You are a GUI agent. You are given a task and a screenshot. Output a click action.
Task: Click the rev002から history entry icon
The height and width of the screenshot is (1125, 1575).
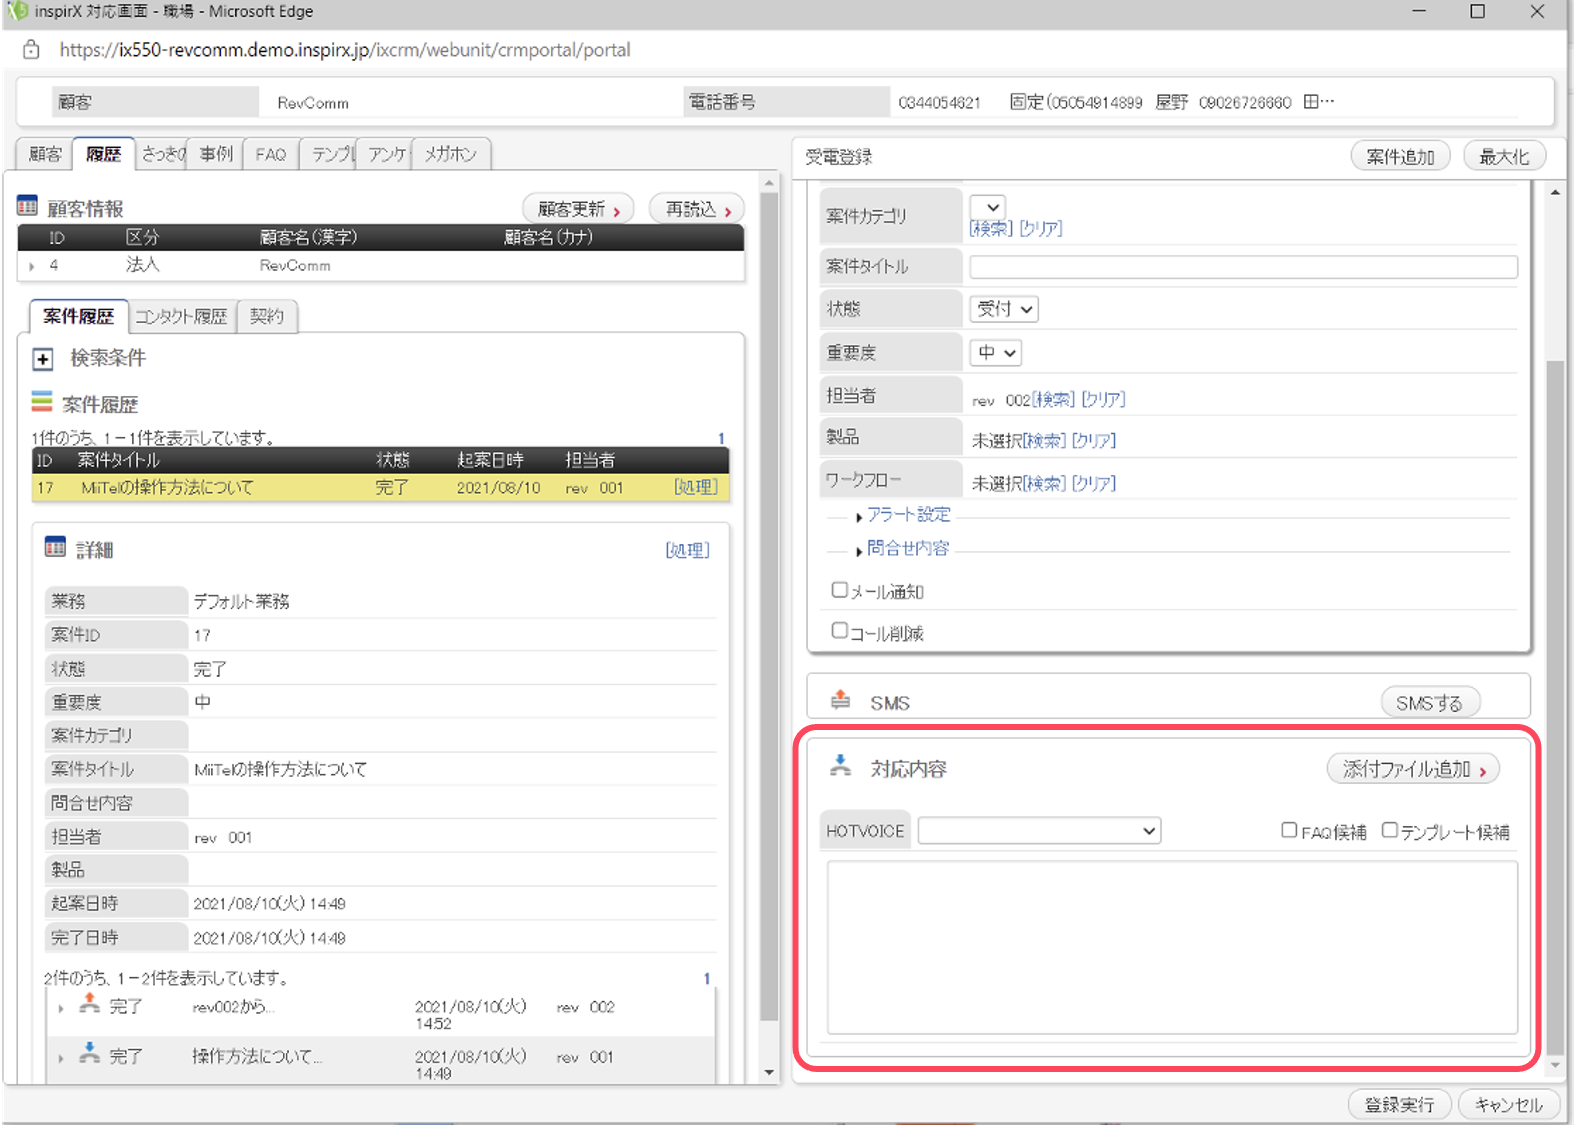click(x=90, y=1003)
